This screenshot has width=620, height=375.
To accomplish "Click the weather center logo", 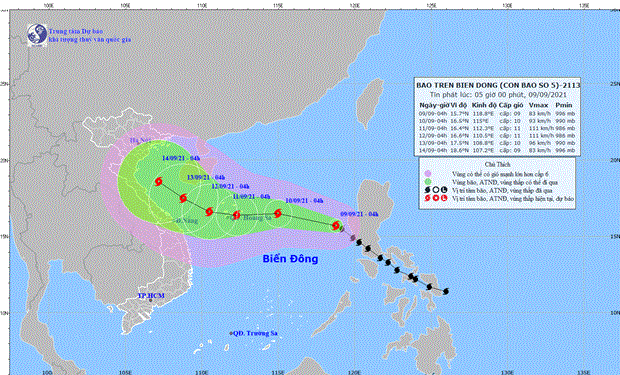I will click(x=37, y=35).
